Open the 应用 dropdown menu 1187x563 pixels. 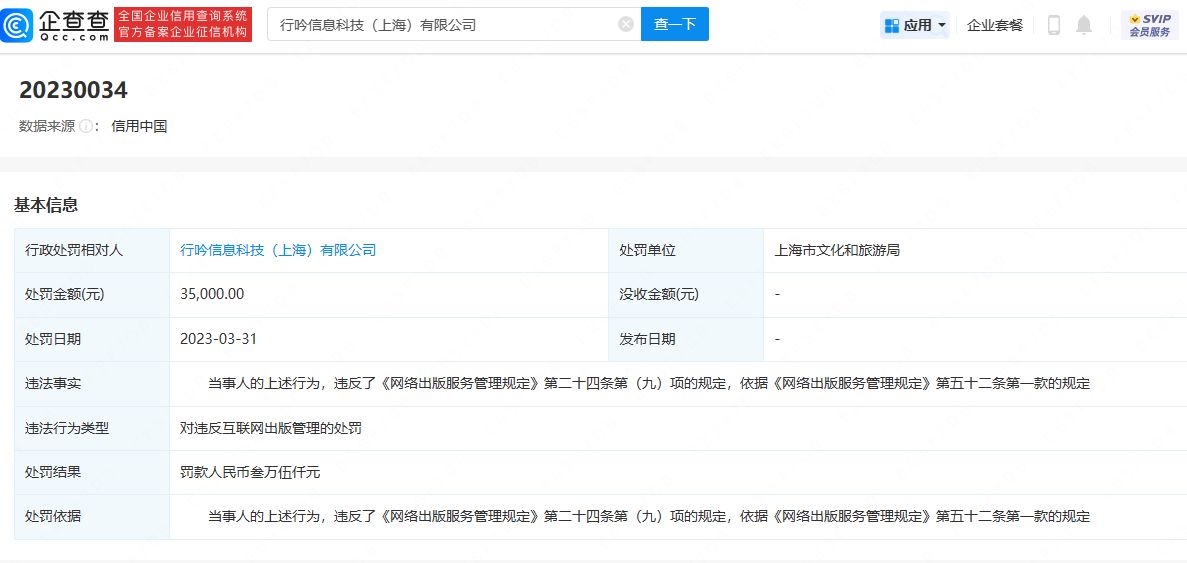pyautogui.click(x=915, y=25)
